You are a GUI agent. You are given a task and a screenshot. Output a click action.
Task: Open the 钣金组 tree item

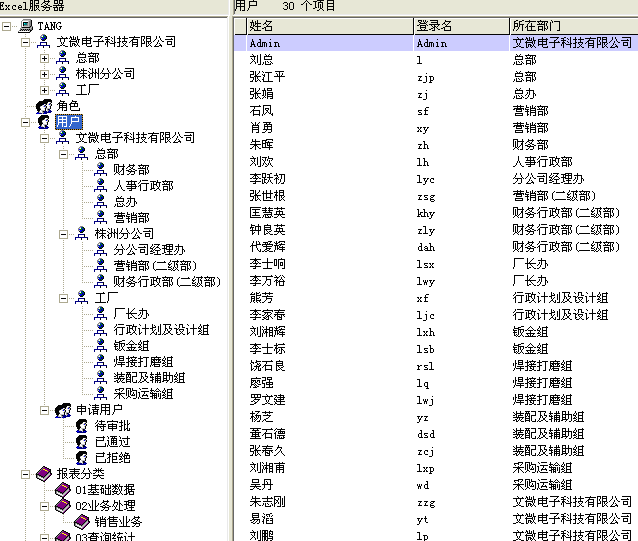[x=130, y=346]
